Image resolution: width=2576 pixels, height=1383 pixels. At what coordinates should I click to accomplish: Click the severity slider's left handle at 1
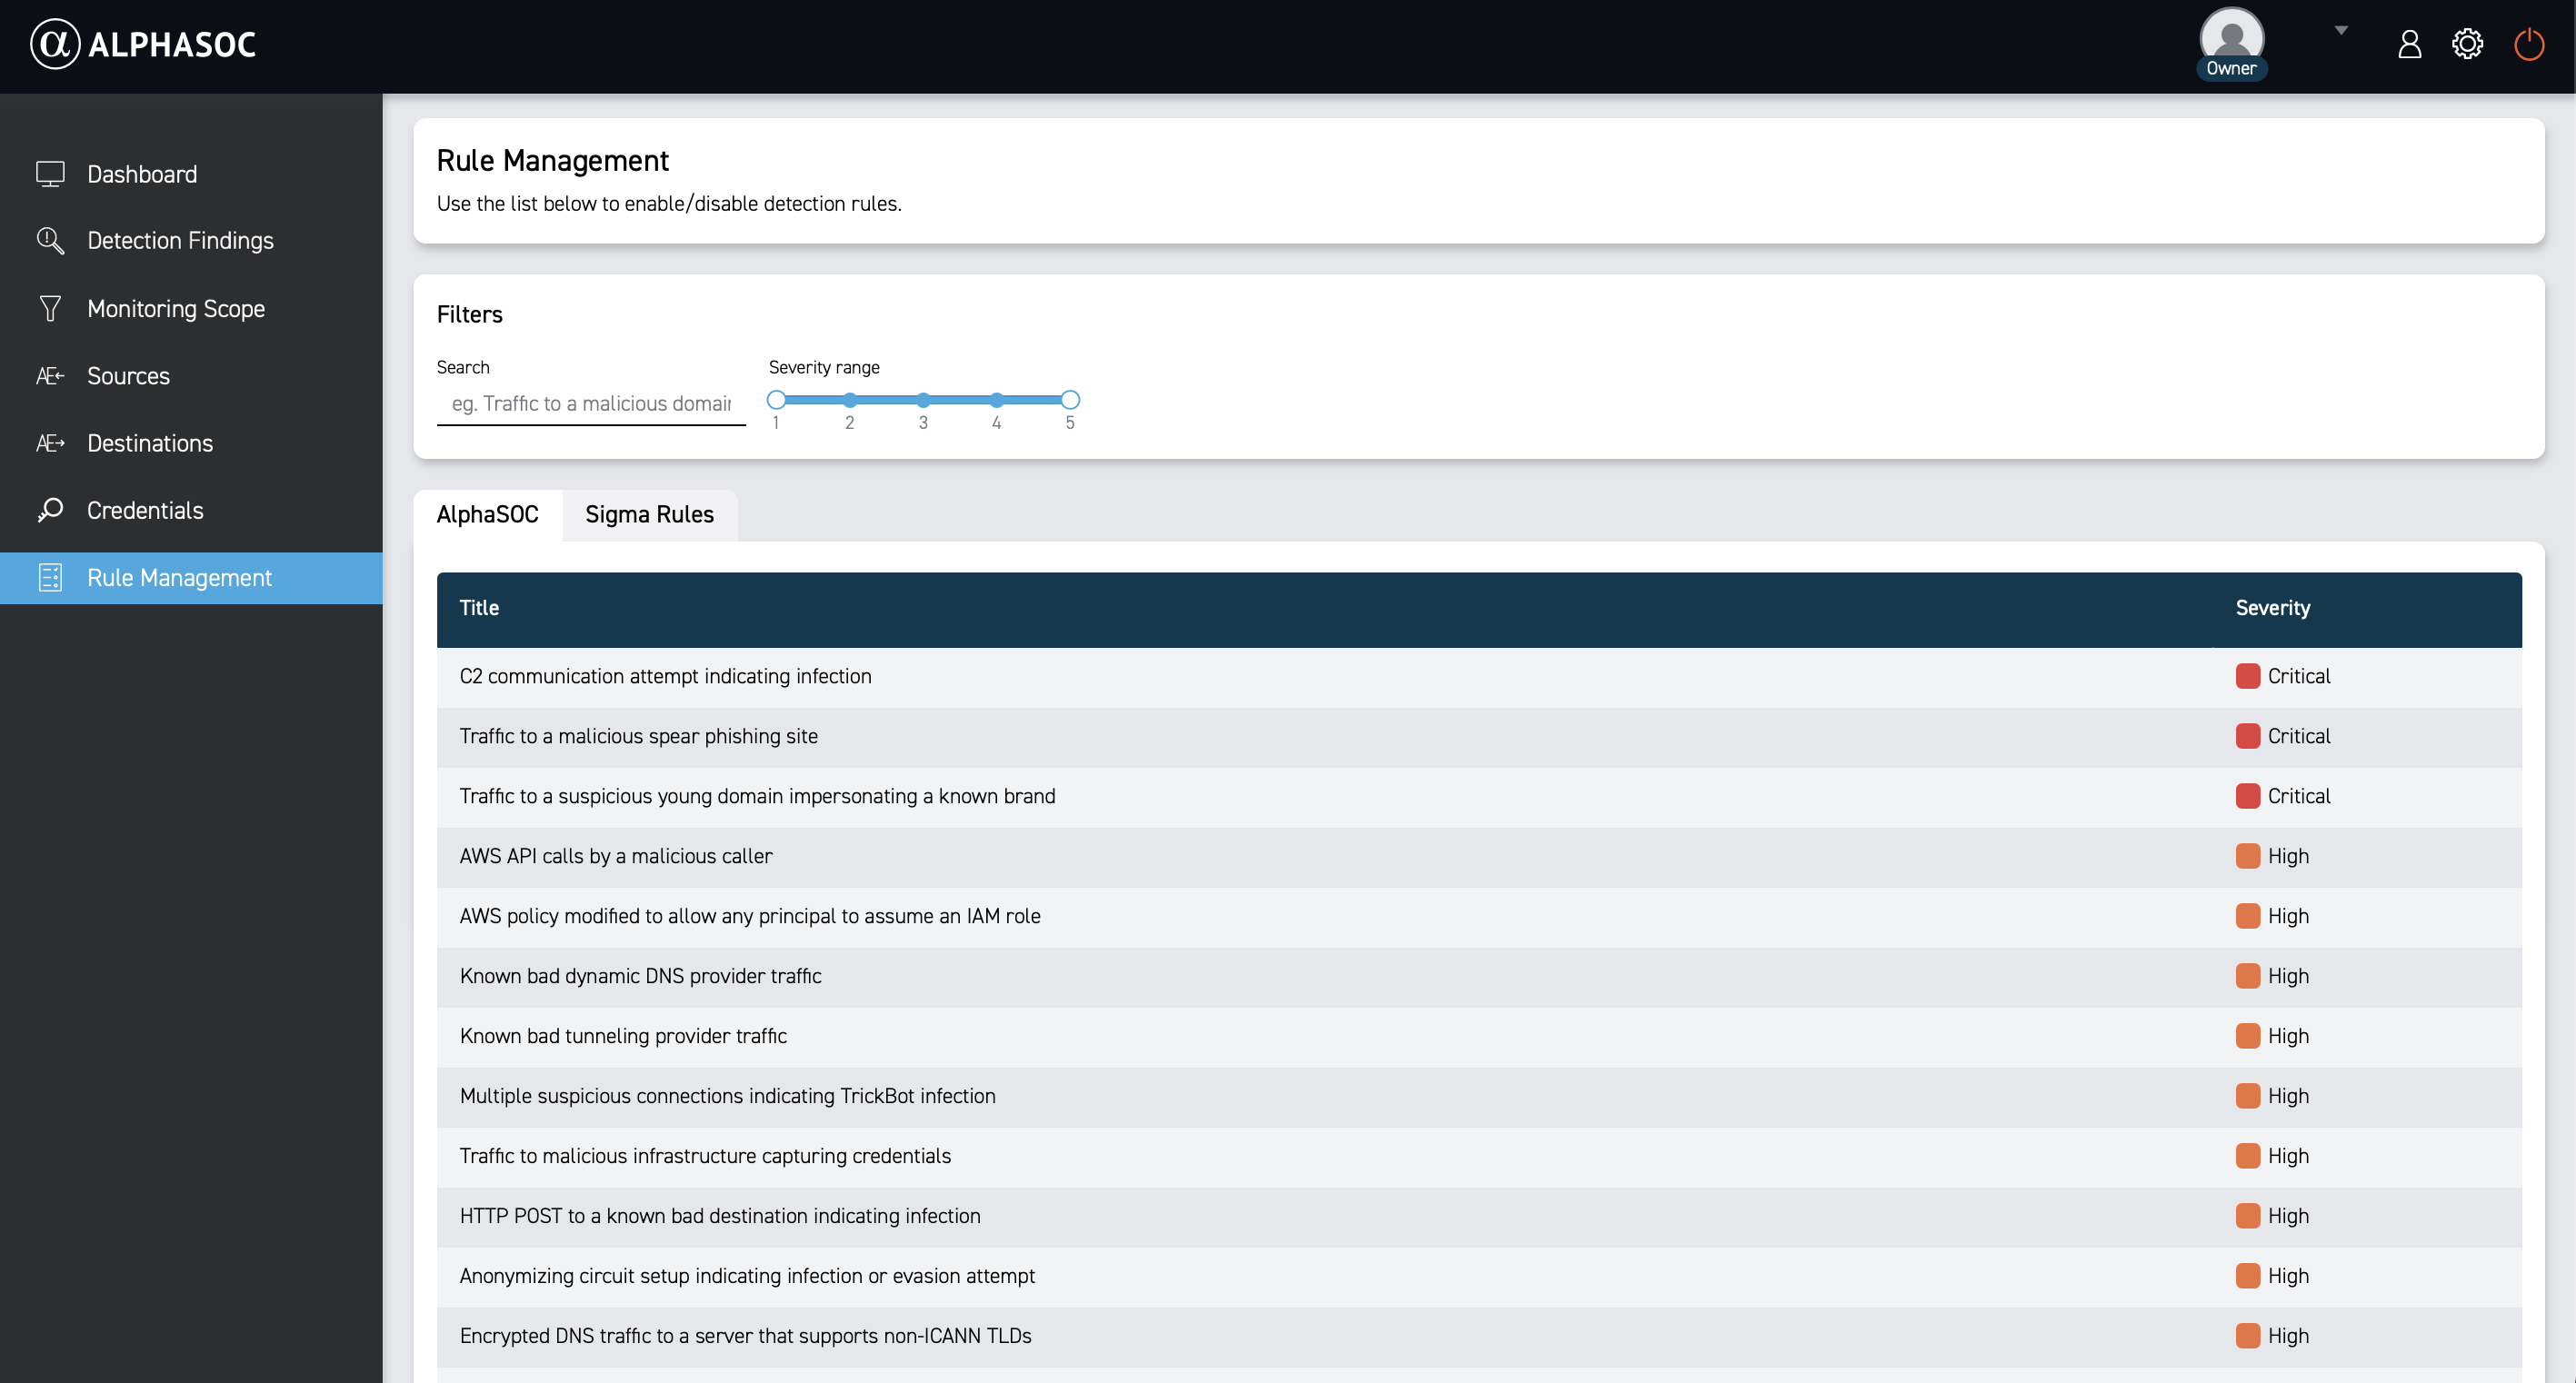click(776, 400)
